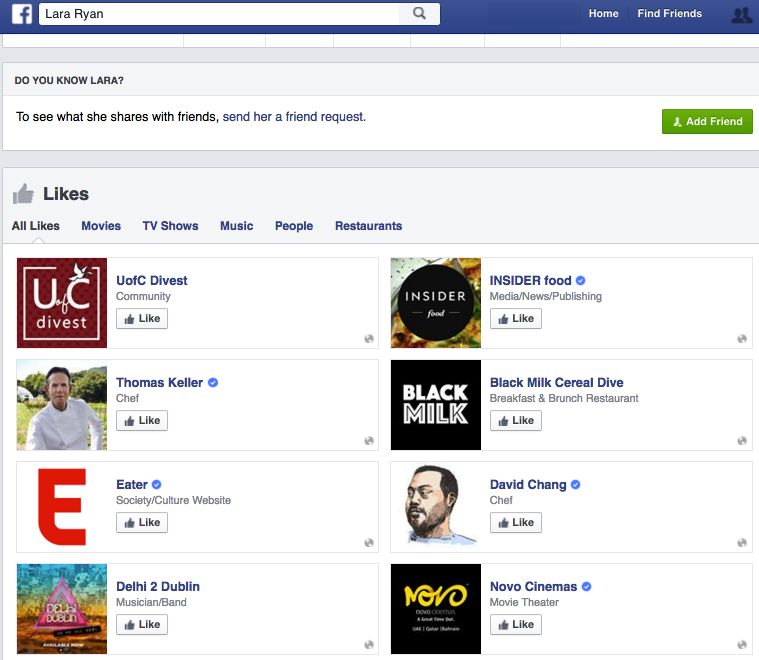Click the verified badge next to David Chang
Viewport: 759px width, 660px height.
[x=576, y=485]
